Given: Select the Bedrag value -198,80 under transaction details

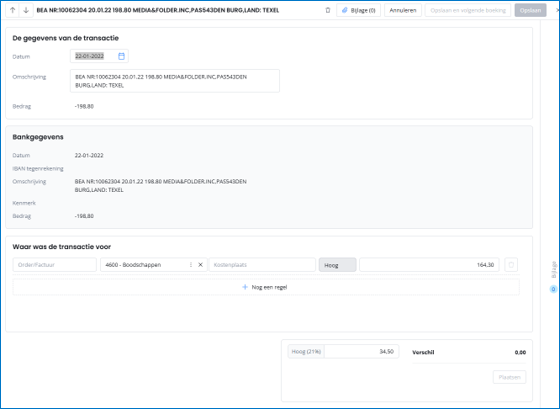Looking at the screenshot, I should coord(84,106).
